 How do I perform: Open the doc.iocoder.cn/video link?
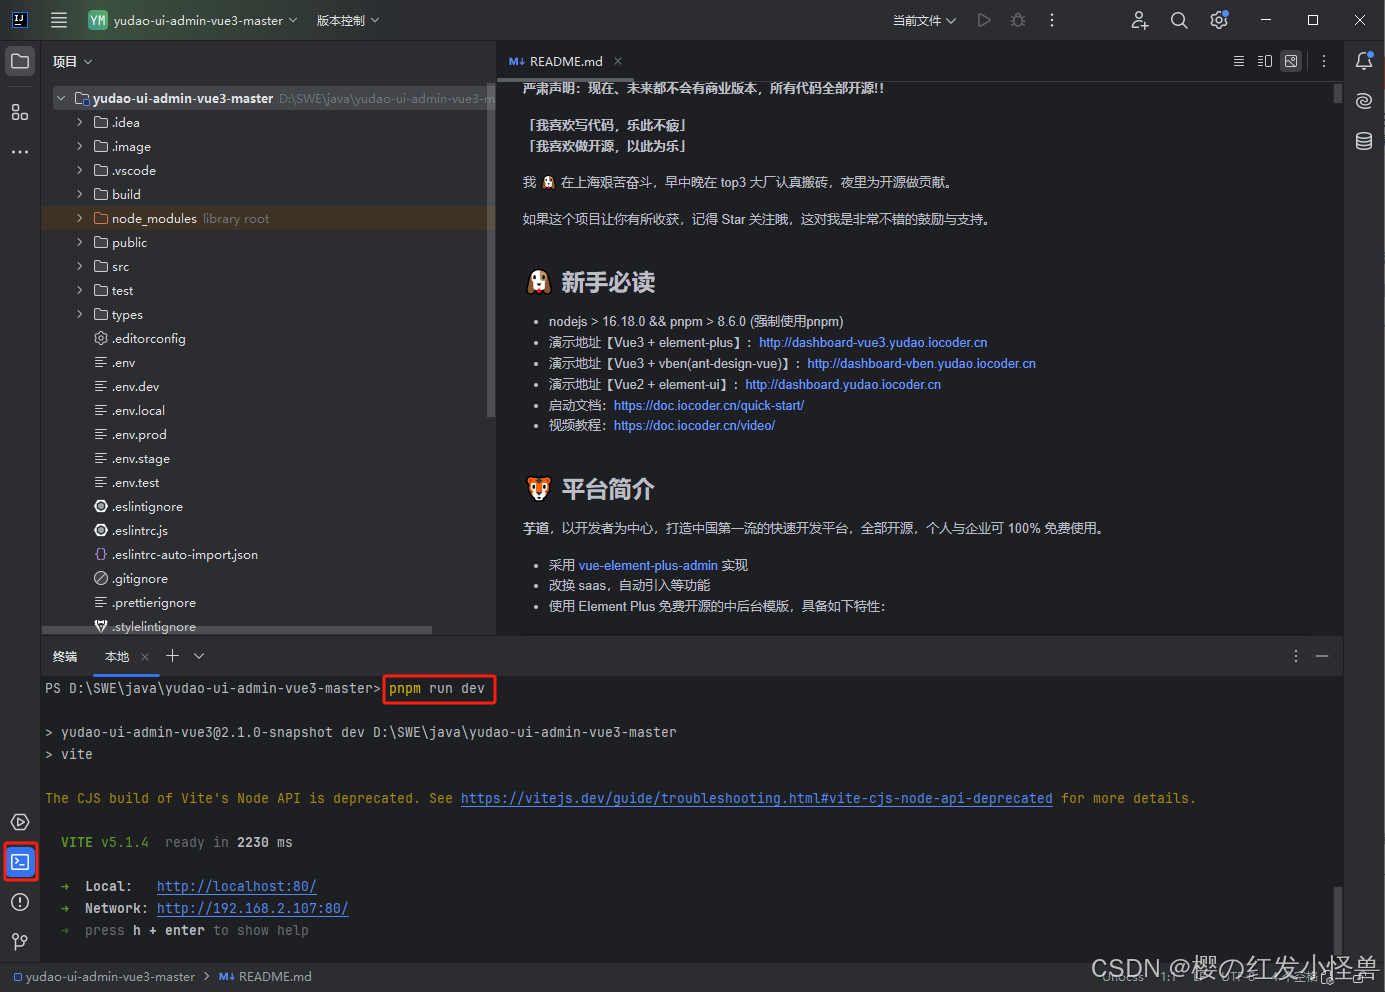click(694, 425)
